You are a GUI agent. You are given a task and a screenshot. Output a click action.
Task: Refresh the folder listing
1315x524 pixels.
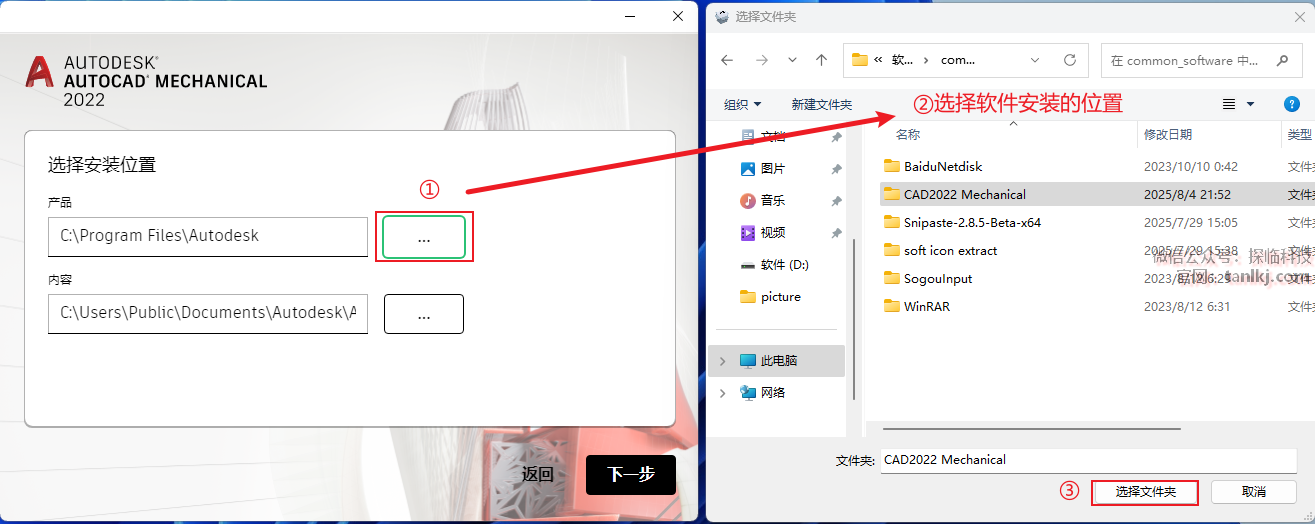click(x=1070, y=60)
